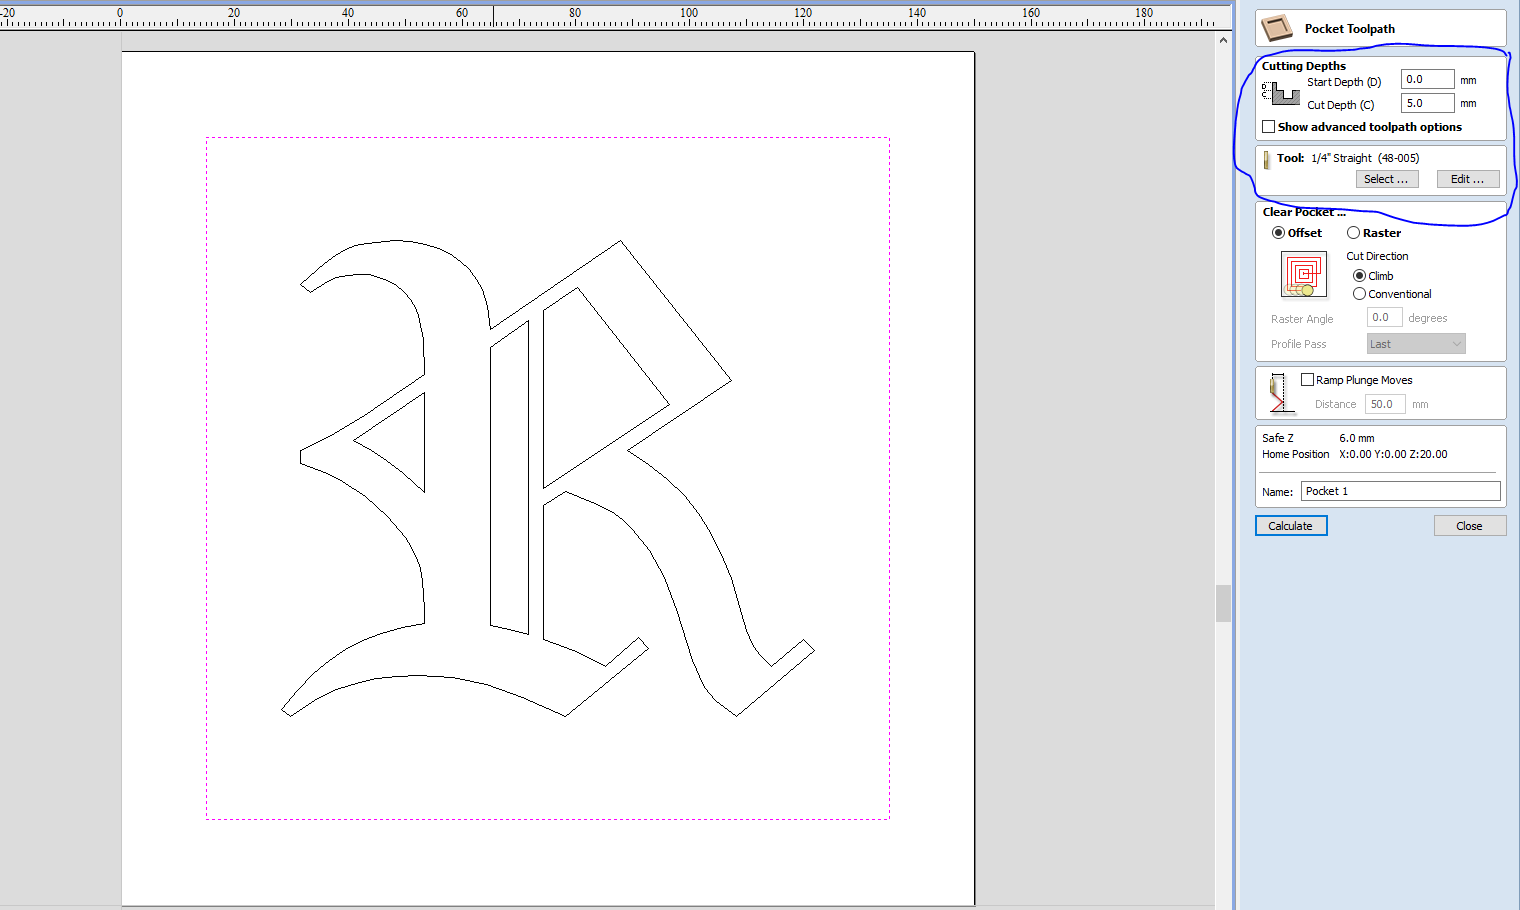Viewport: 1520px width, 910px height.
Task: Click the ramp plunge diagram icon
Action: pyautogui.click(x=1280, y=392)
